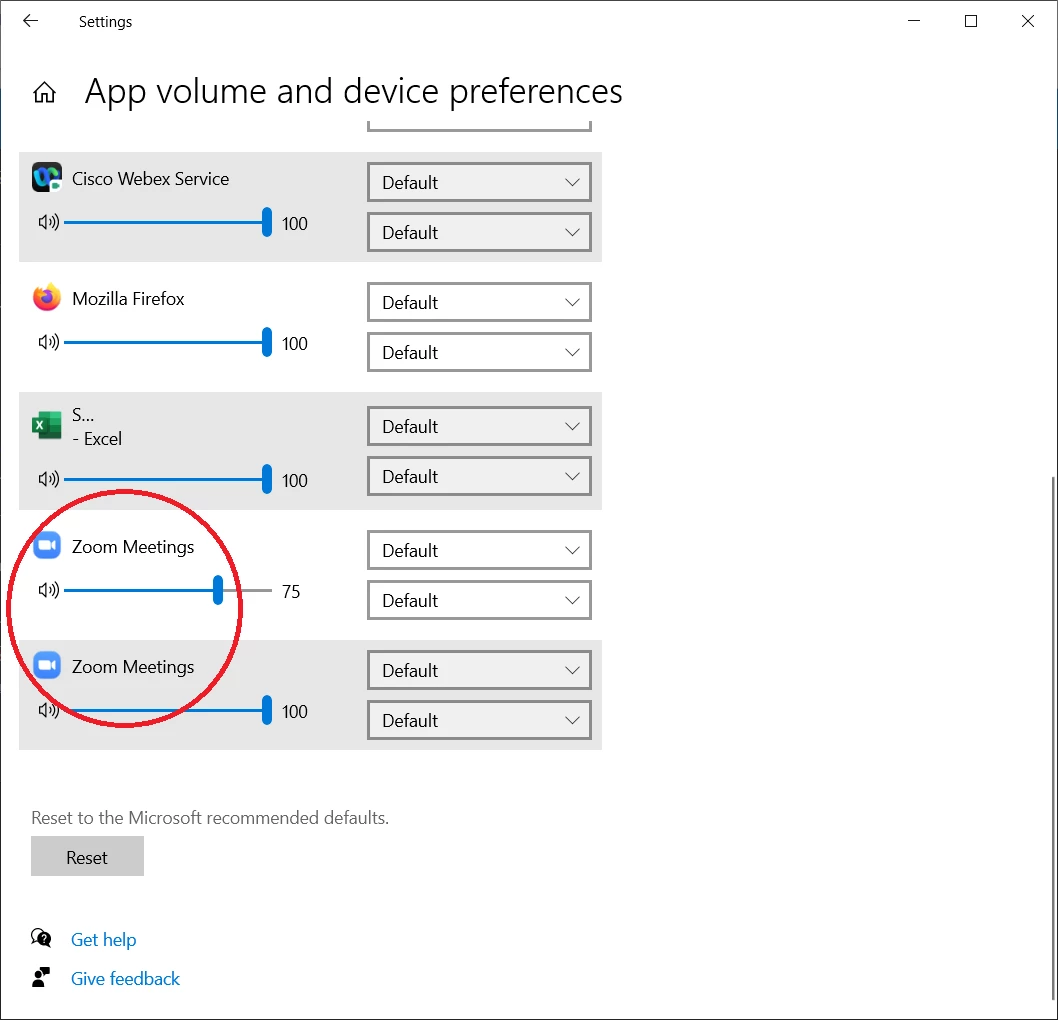
Task: Click the 'Zoom Meetings' label above the 75 slider
Action: 133,546
